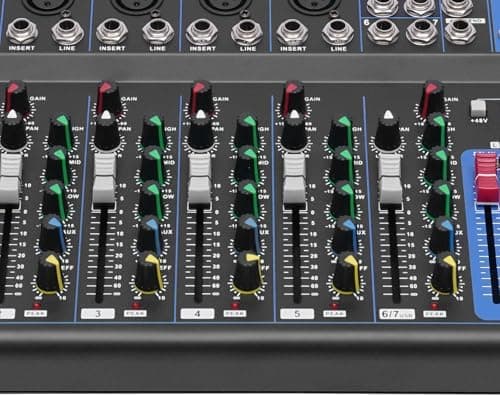Select channel 6/7 red GAIN knob

433,98
